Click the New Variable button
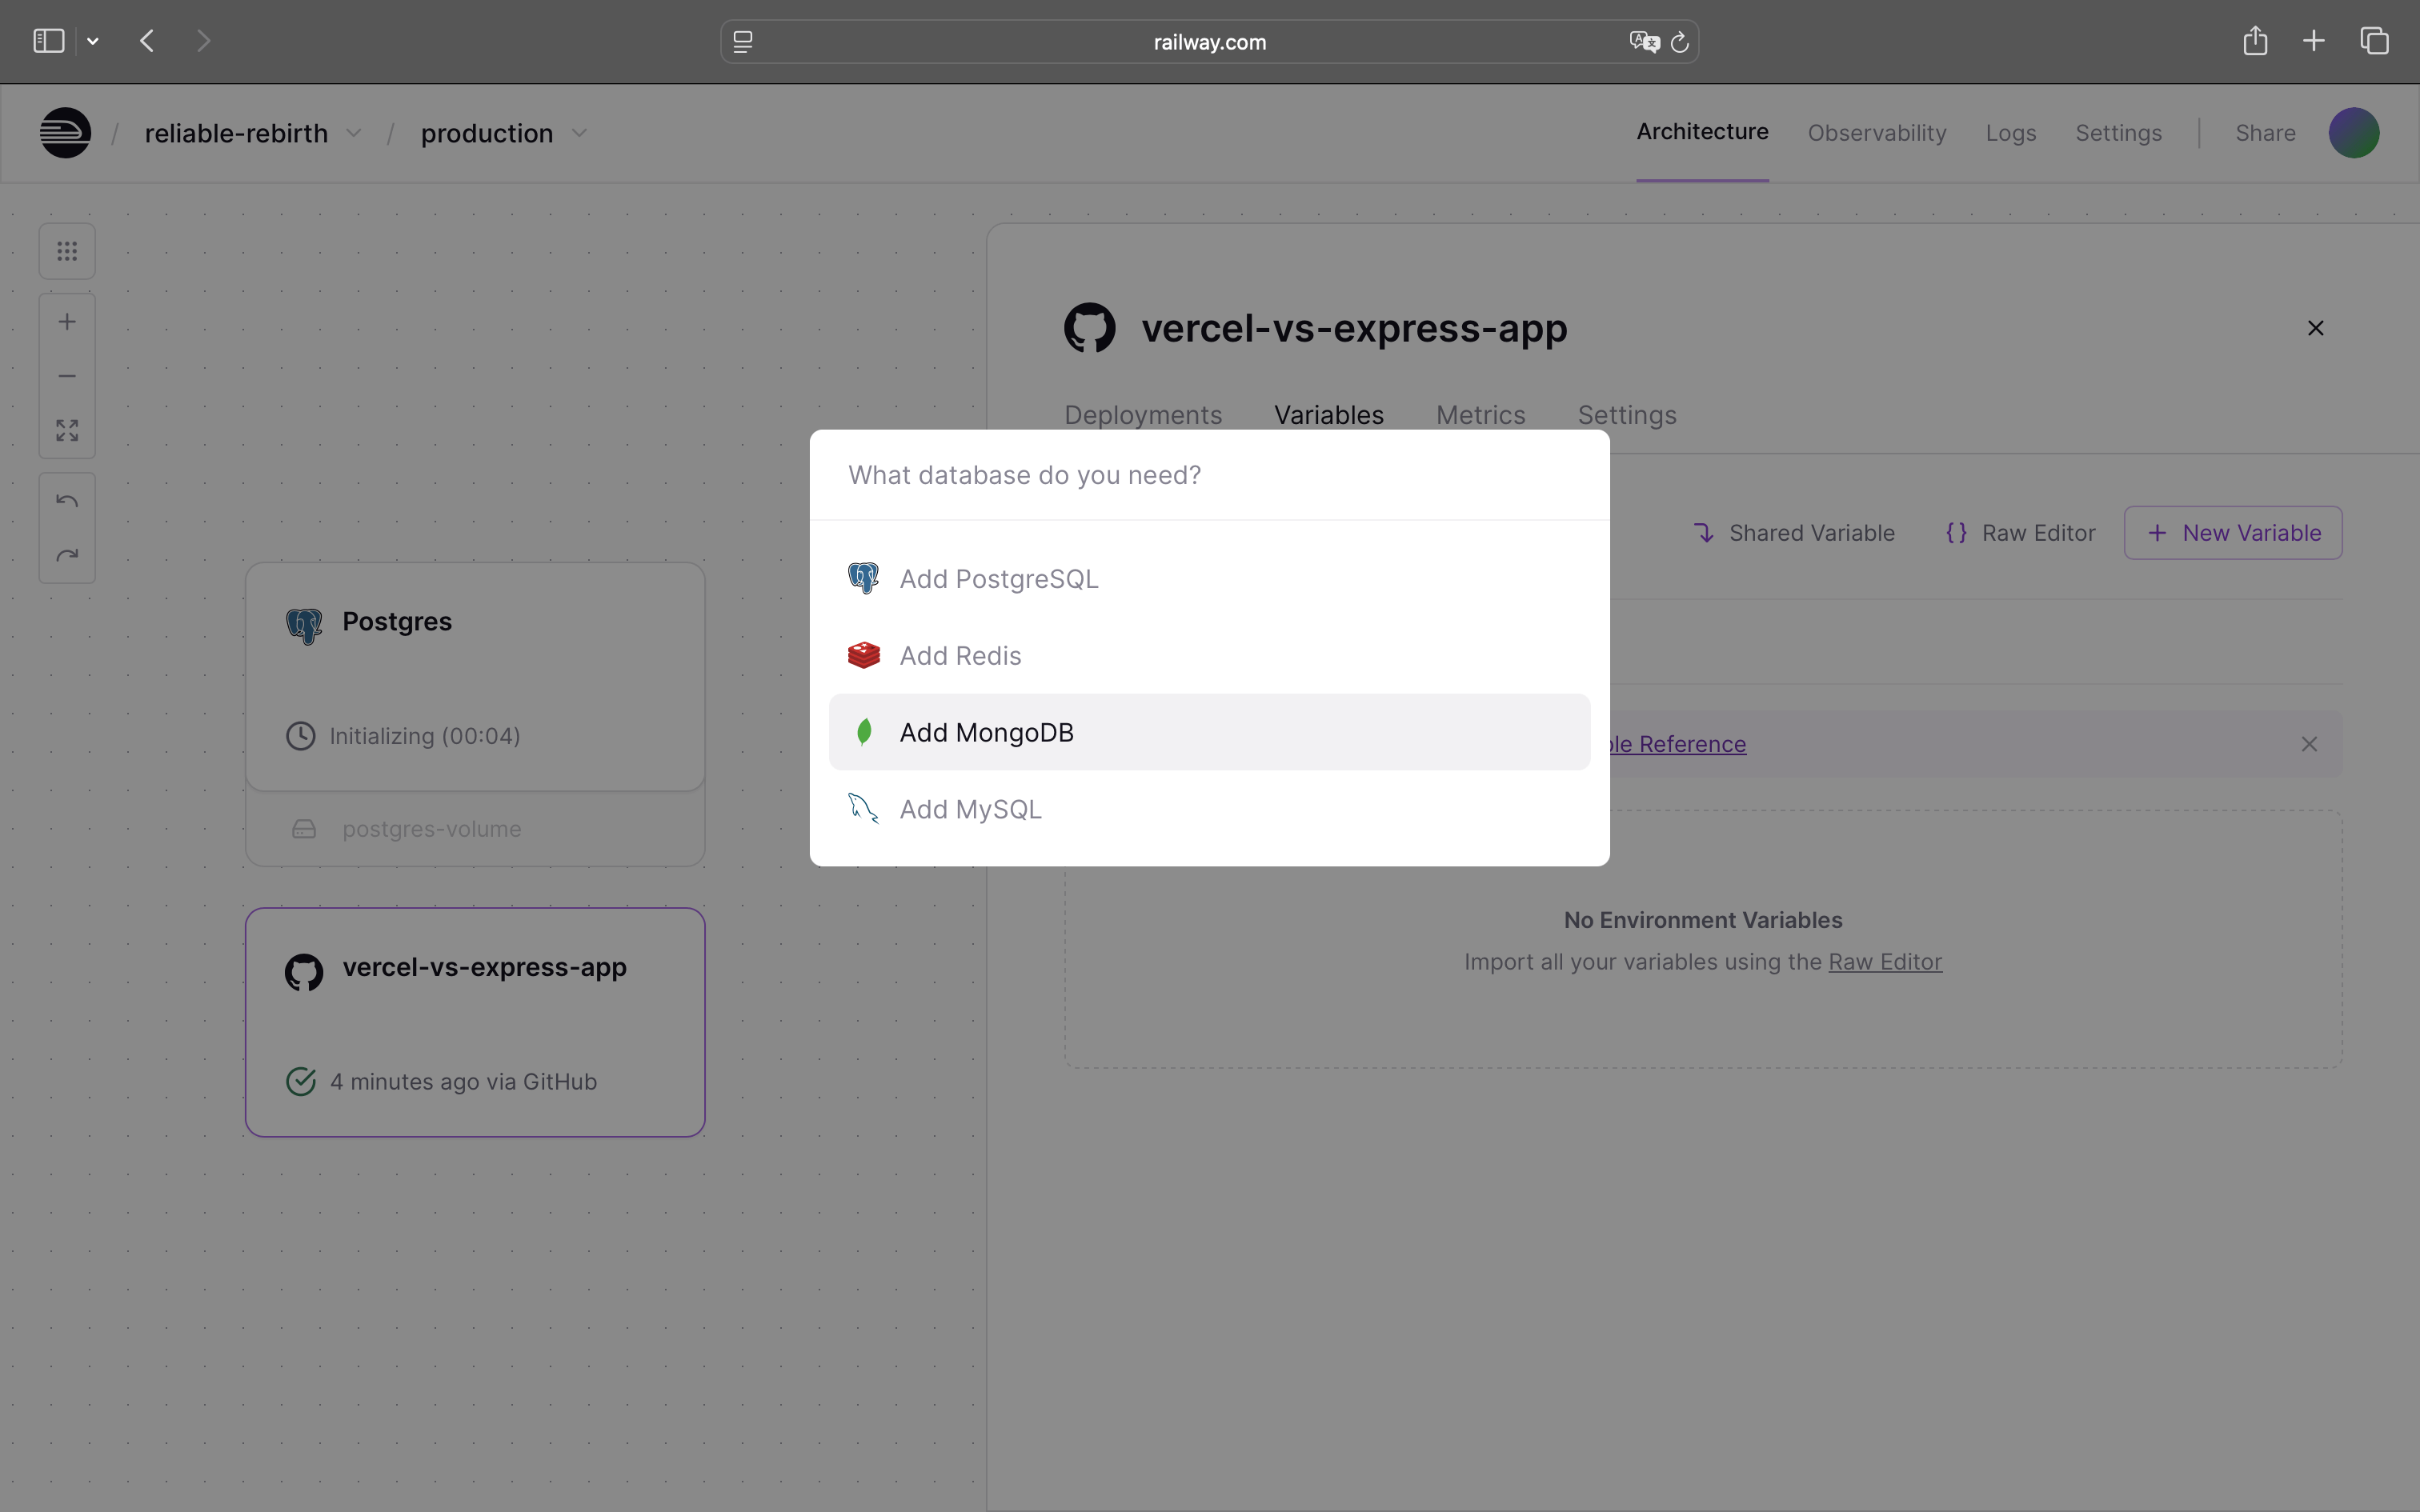Viewport: 2420px width, 1512px height. pos(2232,533)
